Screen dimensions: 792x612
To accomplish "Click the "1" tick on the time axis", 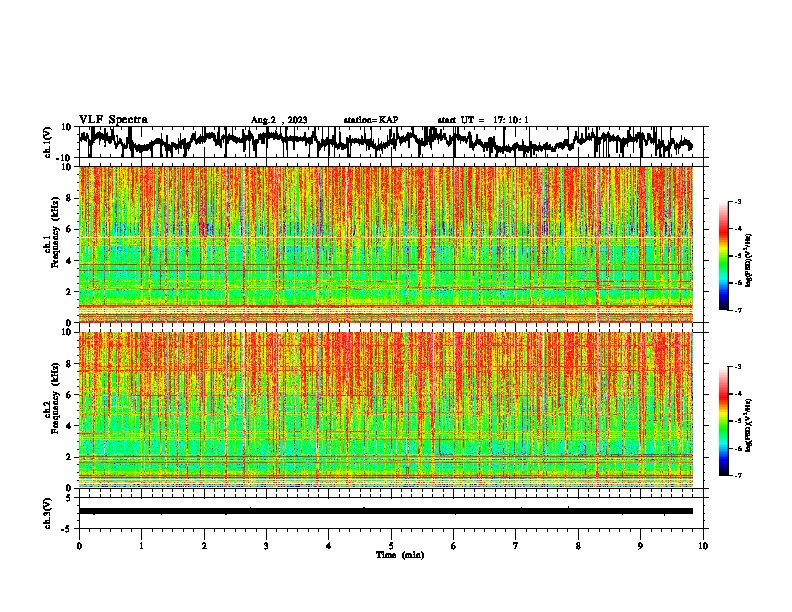I will pos(141,546).
